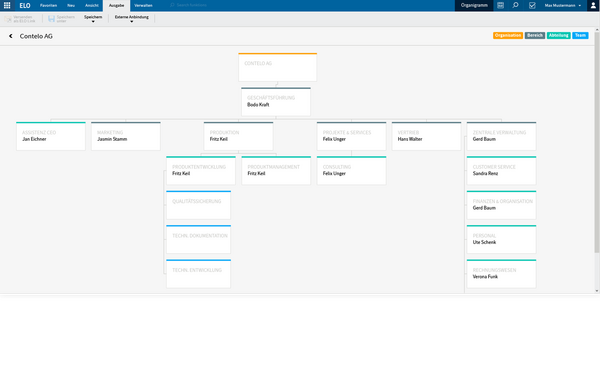Screen dimensions: 600x375
Task: Open the search magnifier icon
Action: click(x=515, y=5)
